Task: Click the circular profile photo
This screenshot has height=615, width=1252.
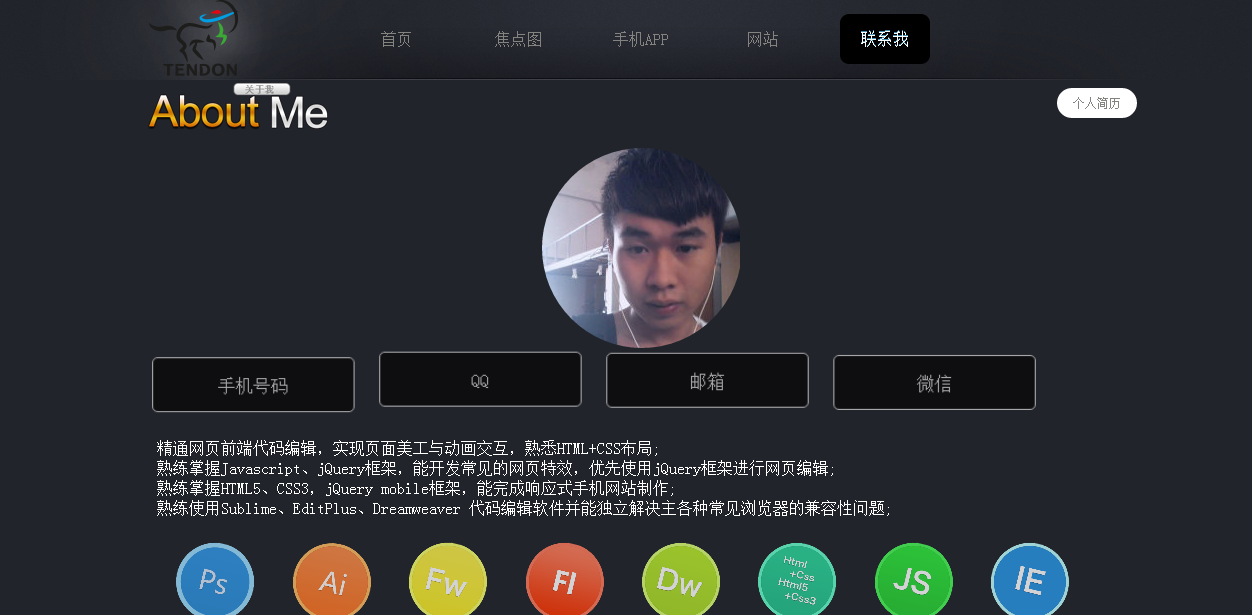Action: (641, 248)
